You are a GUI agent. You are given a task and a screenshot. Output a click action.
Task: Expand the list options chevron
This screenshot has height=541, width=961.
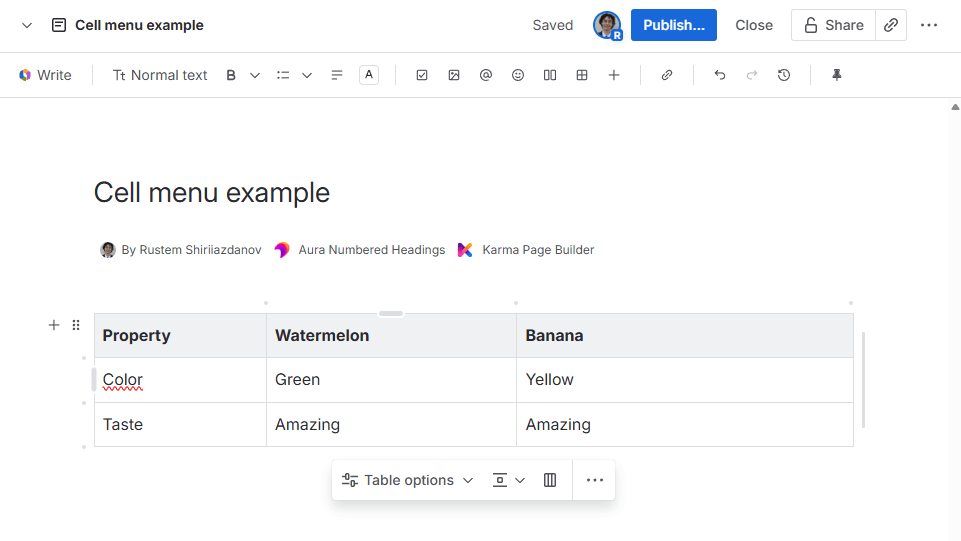[307, 75]
